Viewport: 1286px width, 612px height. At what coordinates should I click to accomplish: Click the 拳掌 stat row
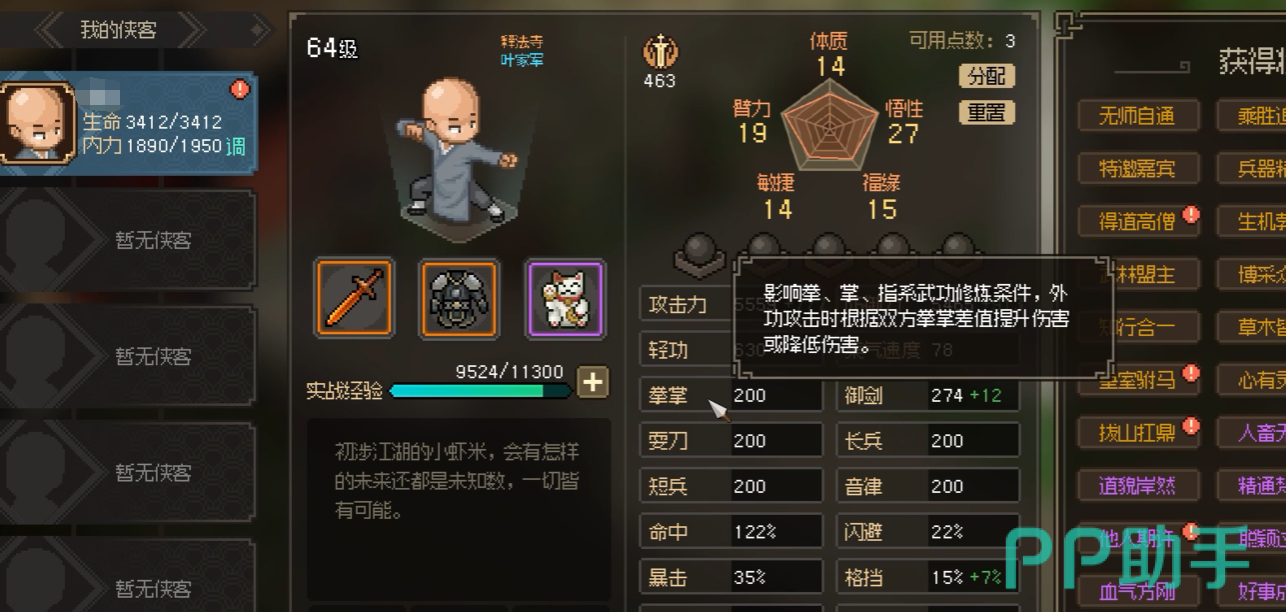click(731, 395)
